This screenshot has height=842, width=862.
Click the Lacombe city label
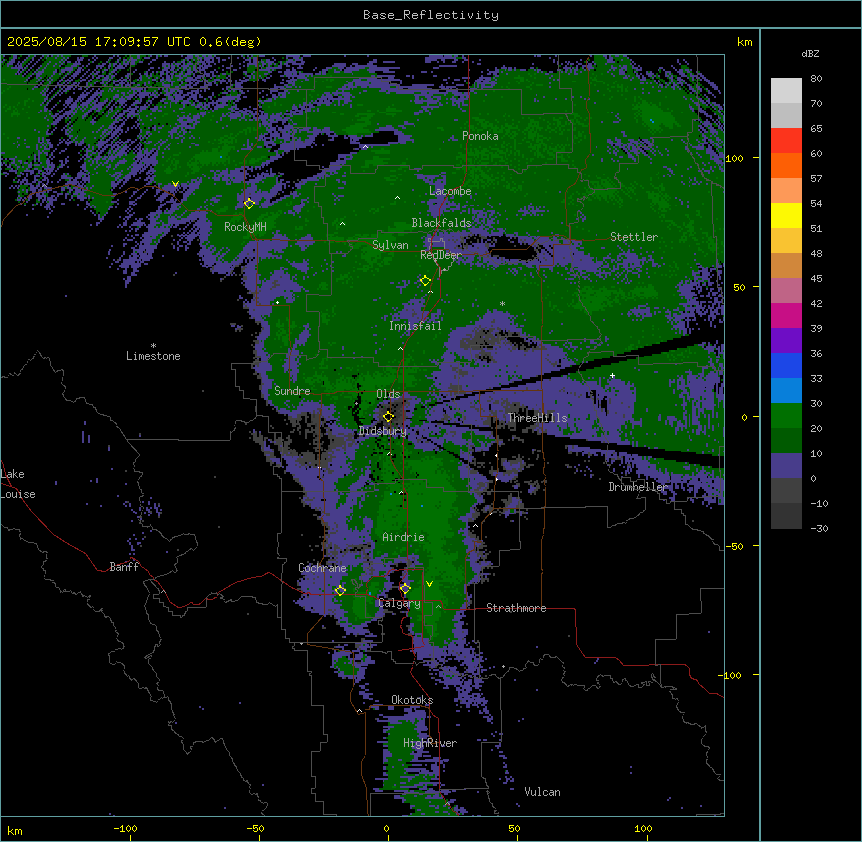[x=450, y=191]
